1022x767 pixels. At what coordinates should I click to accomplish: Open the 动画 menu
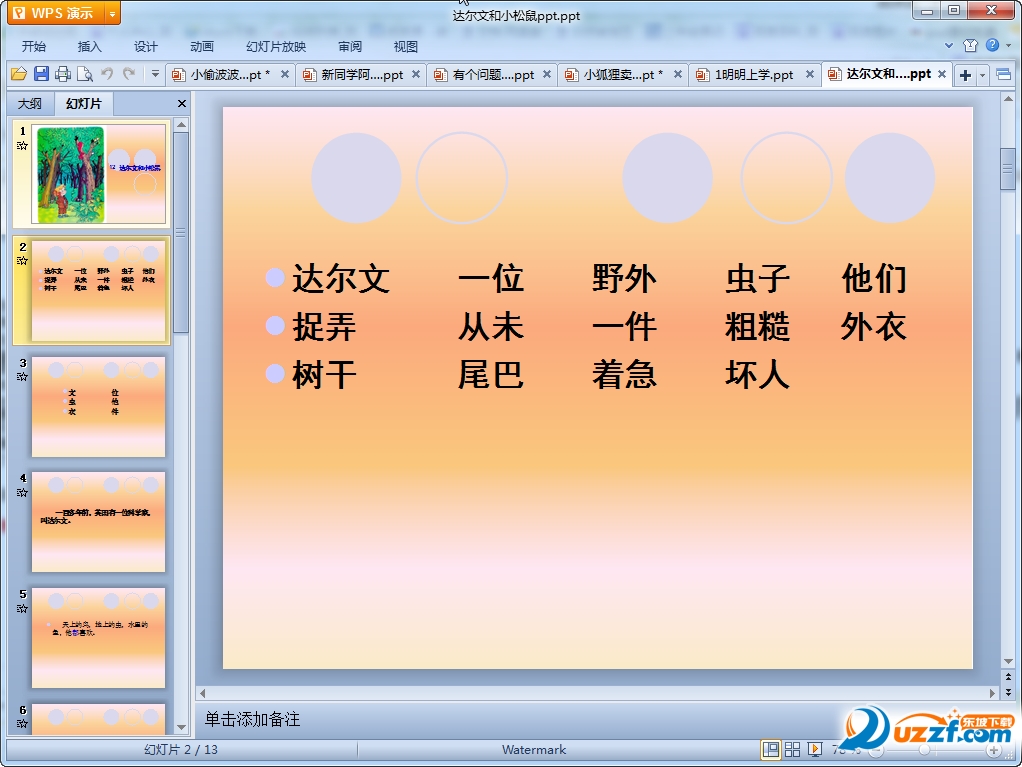(x=202, y=46)
